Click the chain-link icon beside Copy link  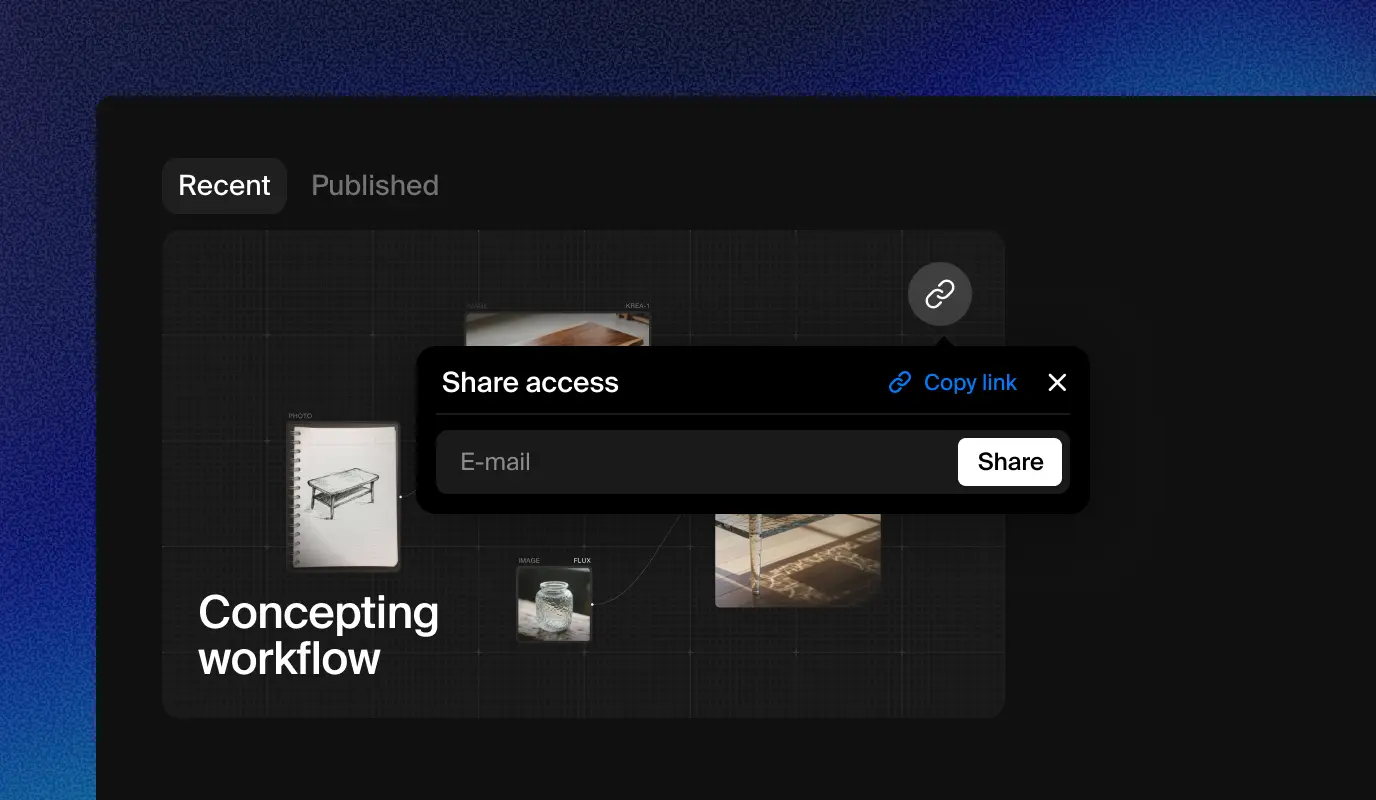899,382
